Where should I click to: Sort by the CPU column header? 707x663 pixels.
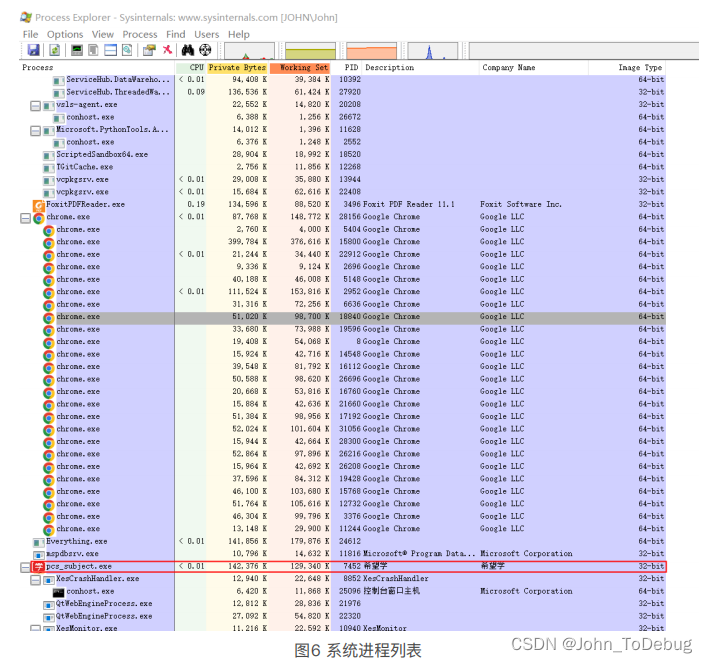[191, 68]
